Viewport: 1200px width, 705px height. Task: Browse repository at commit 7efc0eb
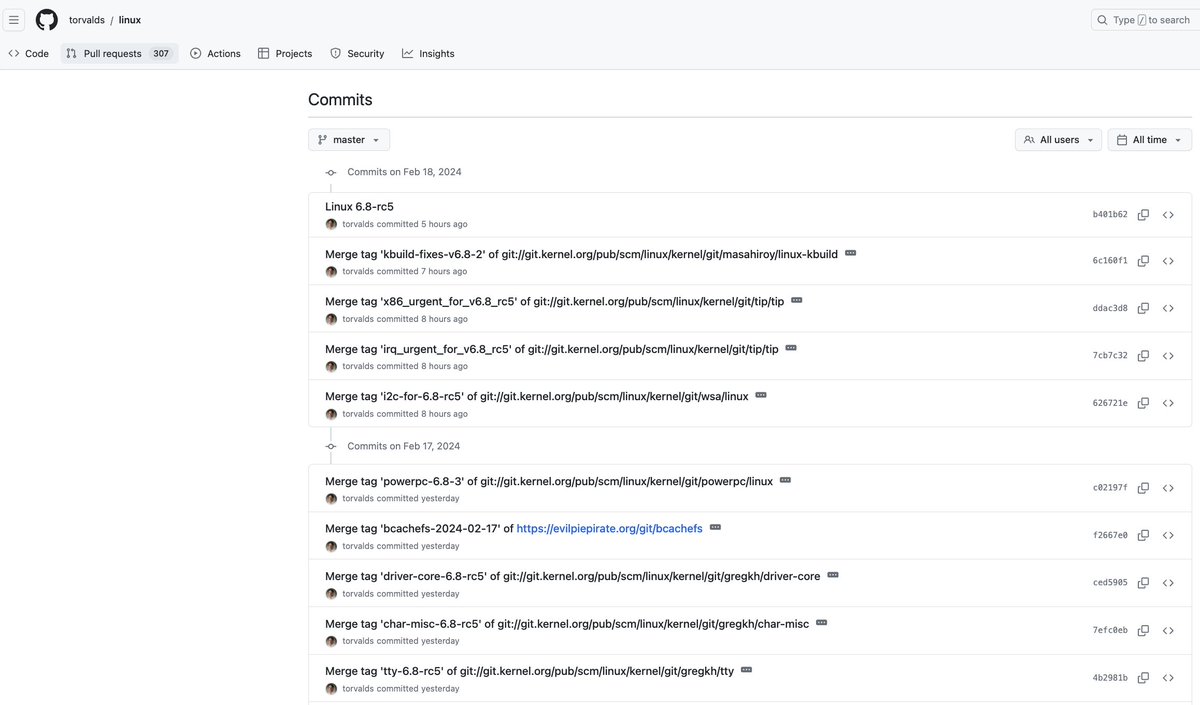tap(1168, 630)
